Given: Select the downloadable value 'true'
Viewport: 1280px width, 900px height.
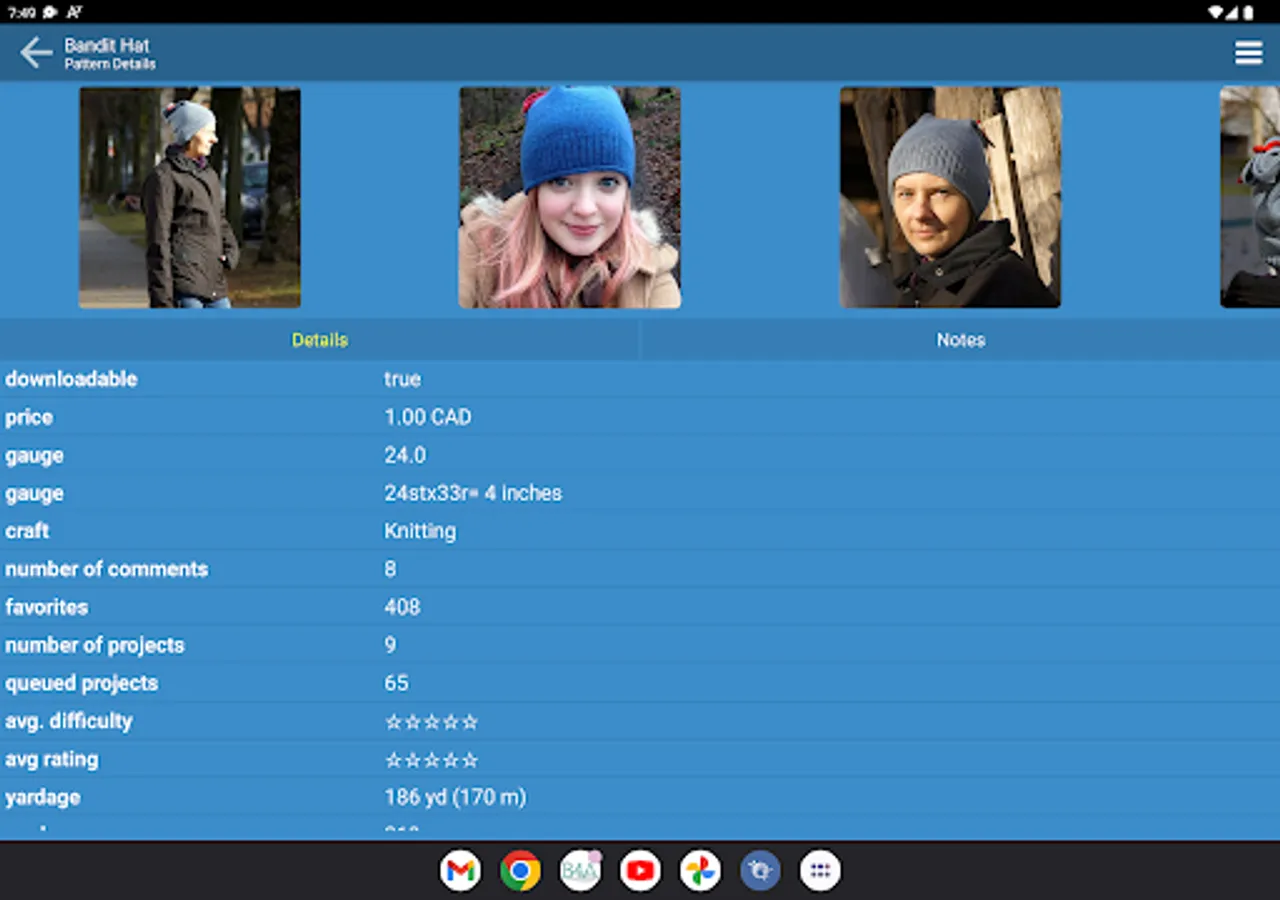Looking at the screenshot, I should pos(402,379).
